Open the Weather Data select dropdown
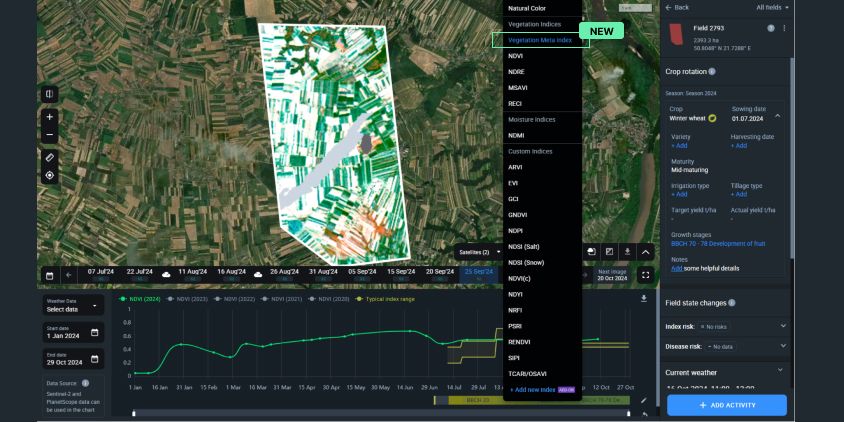Image resolution: width=844 pixels, height=422 pixels. tap(73, 306)
